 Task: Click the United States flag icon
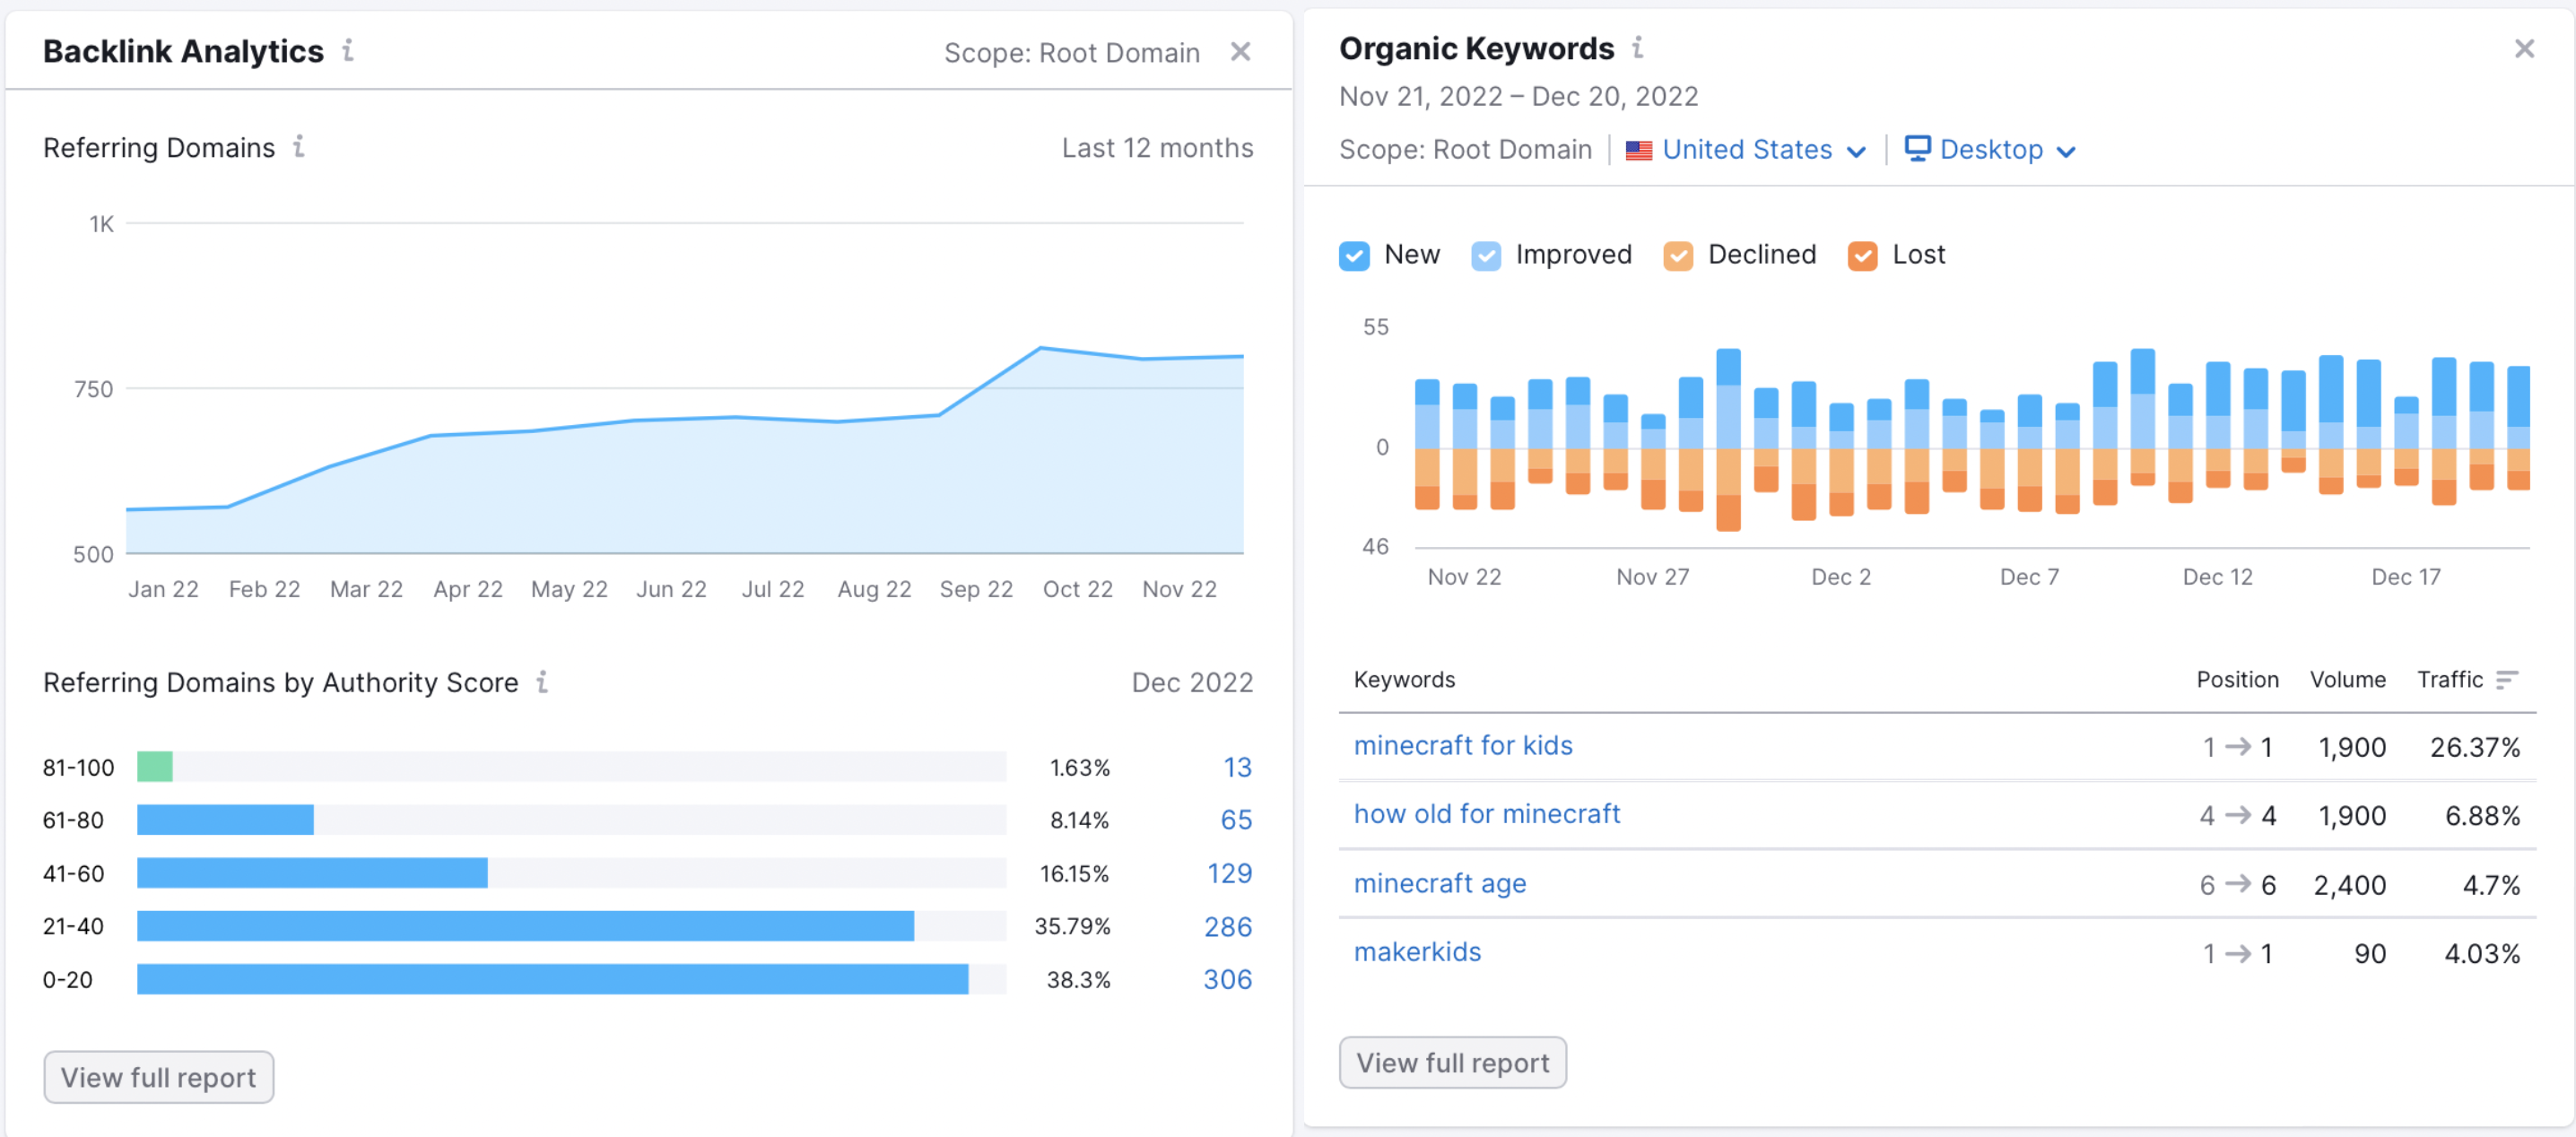pos(1639,150)
